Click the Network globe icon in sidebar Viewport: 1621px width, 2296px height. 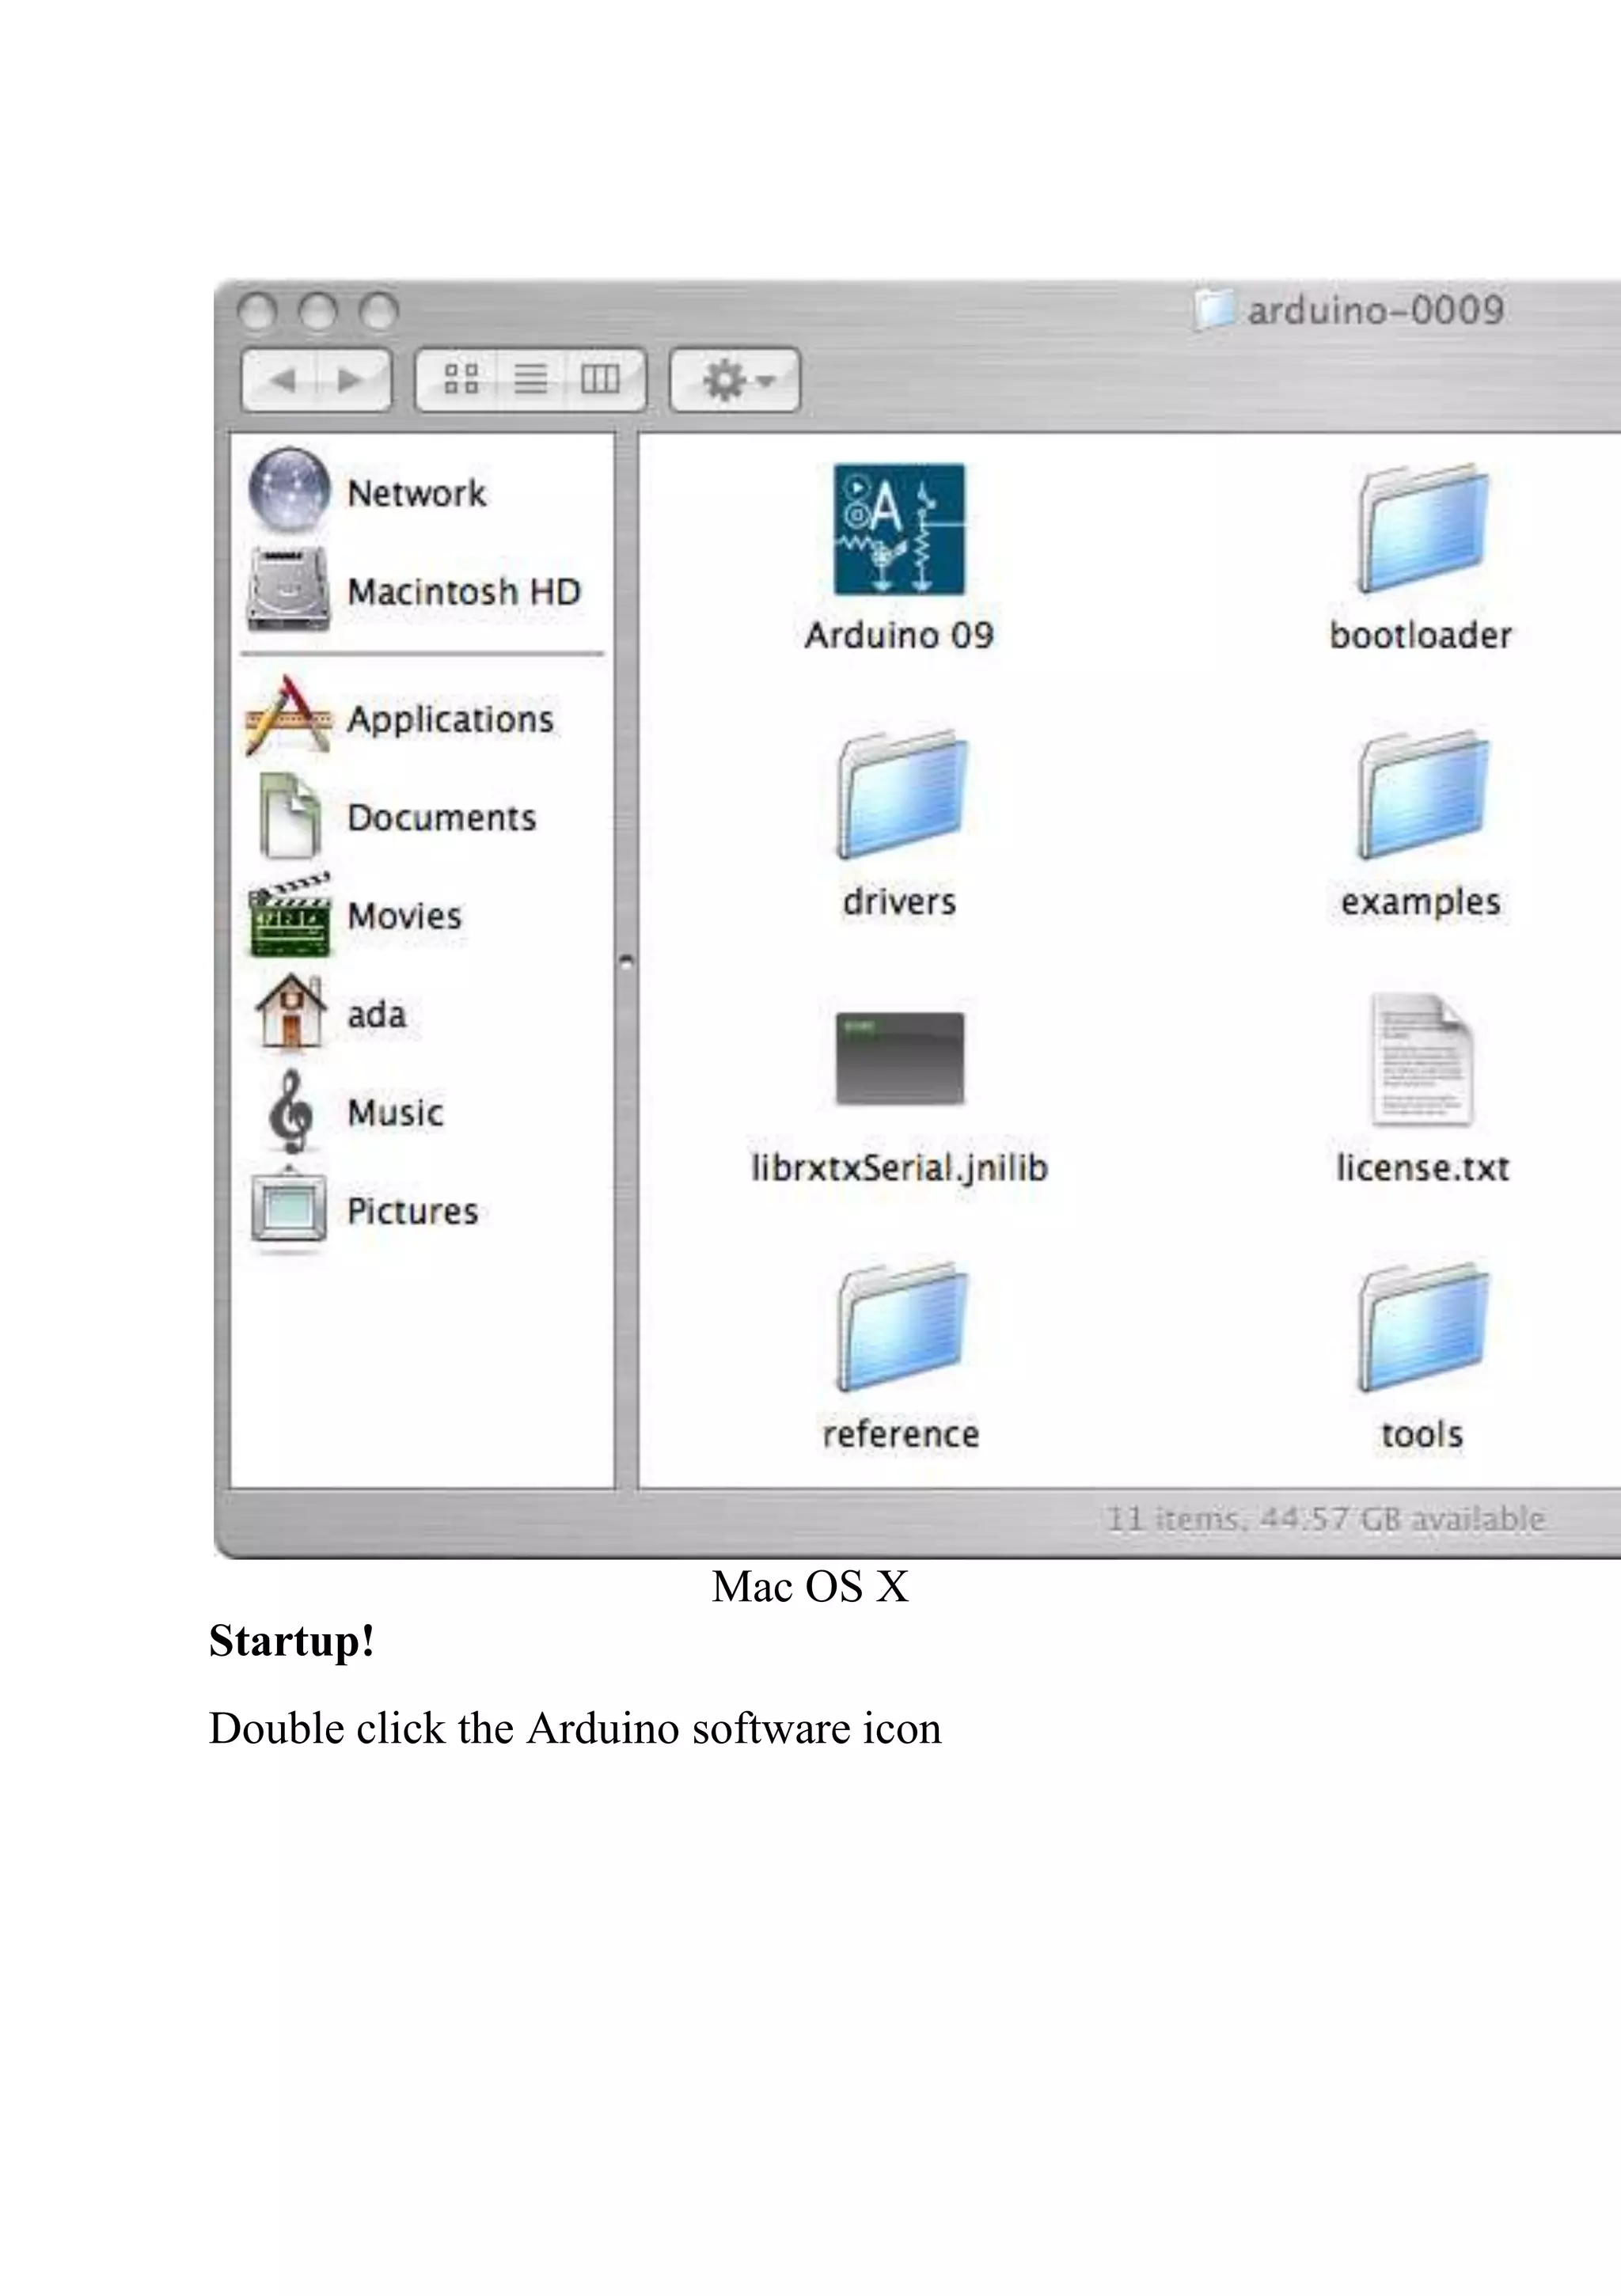289,490
